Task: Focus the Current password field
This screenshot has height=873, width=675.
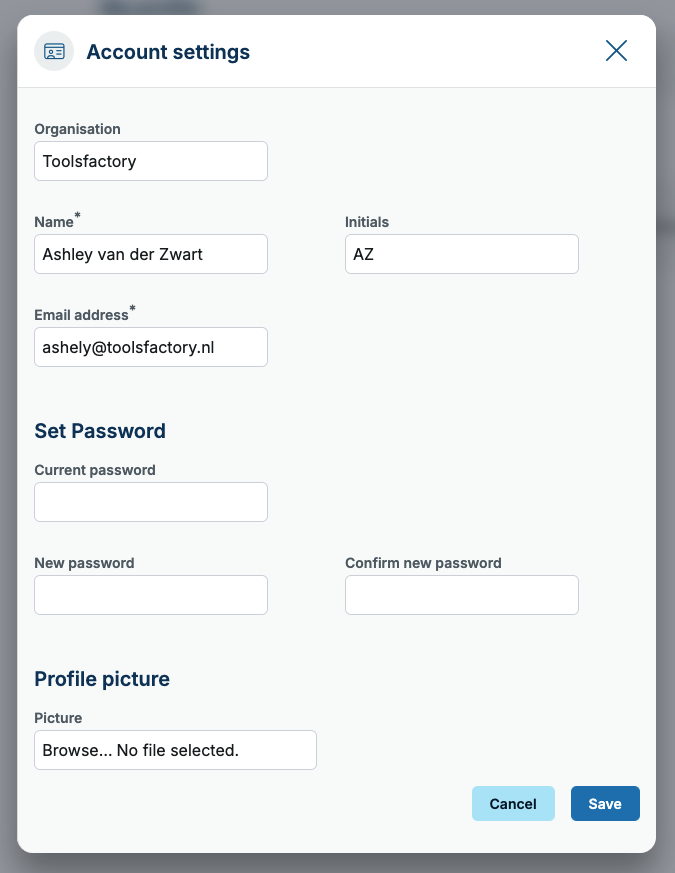Action: [151, 502]
